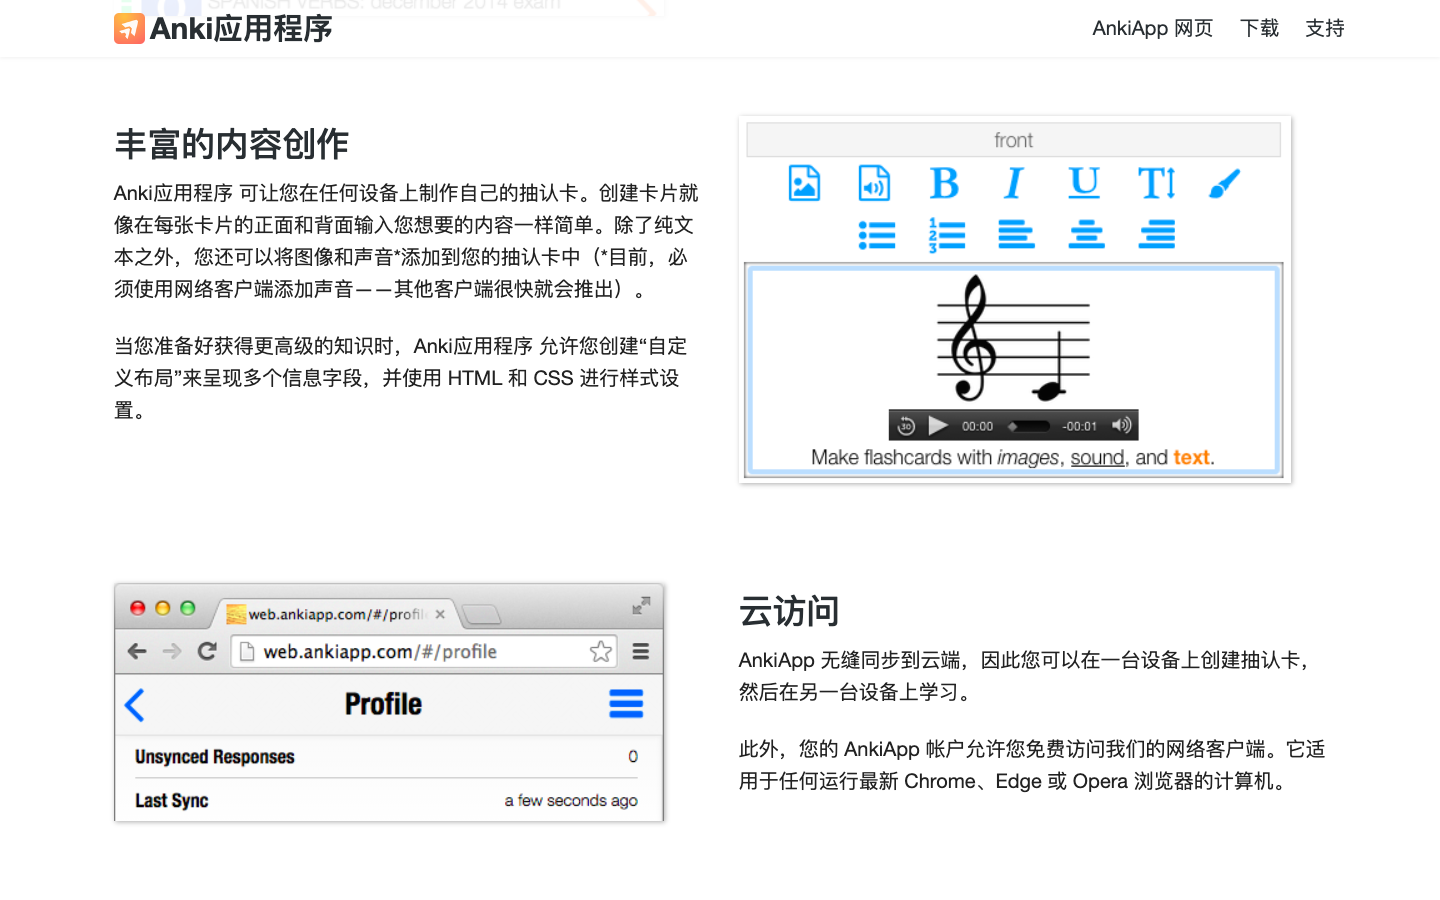Click the orange word text
The width and height of the screenshot is (1440, 900).
point(1191,457)
